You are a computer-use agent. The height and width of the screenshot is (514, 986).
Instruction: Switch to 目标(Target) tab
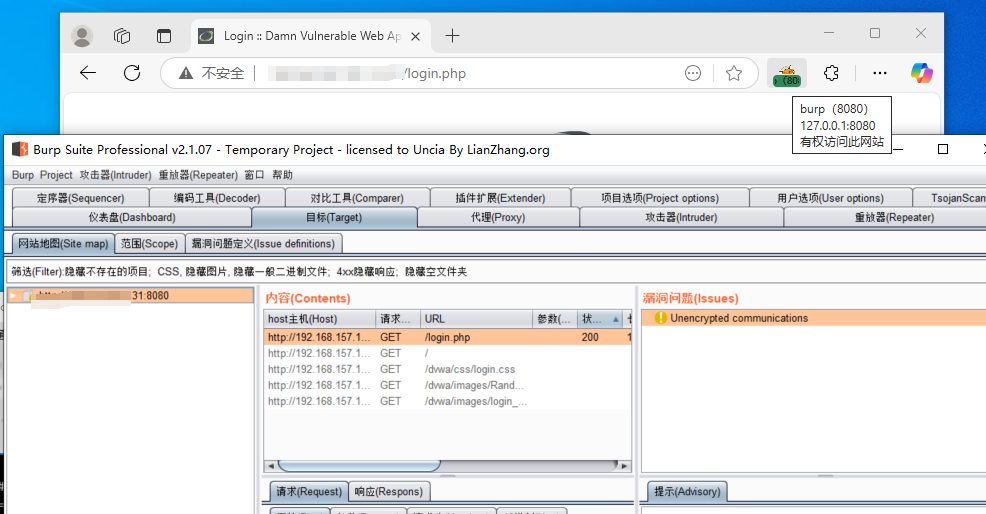(x=334, y=217)
